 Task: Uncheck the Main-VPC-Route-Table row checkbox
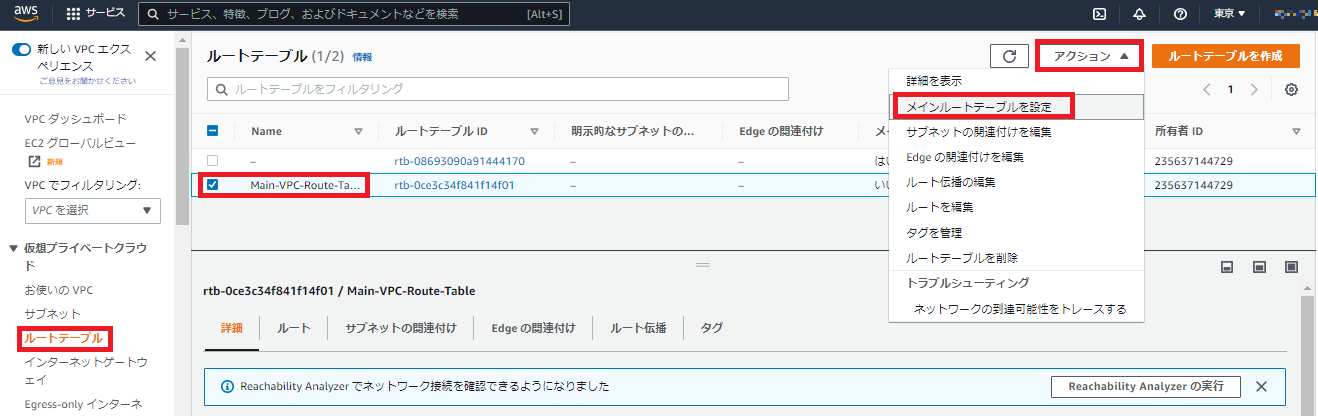(x=212, y=185)
